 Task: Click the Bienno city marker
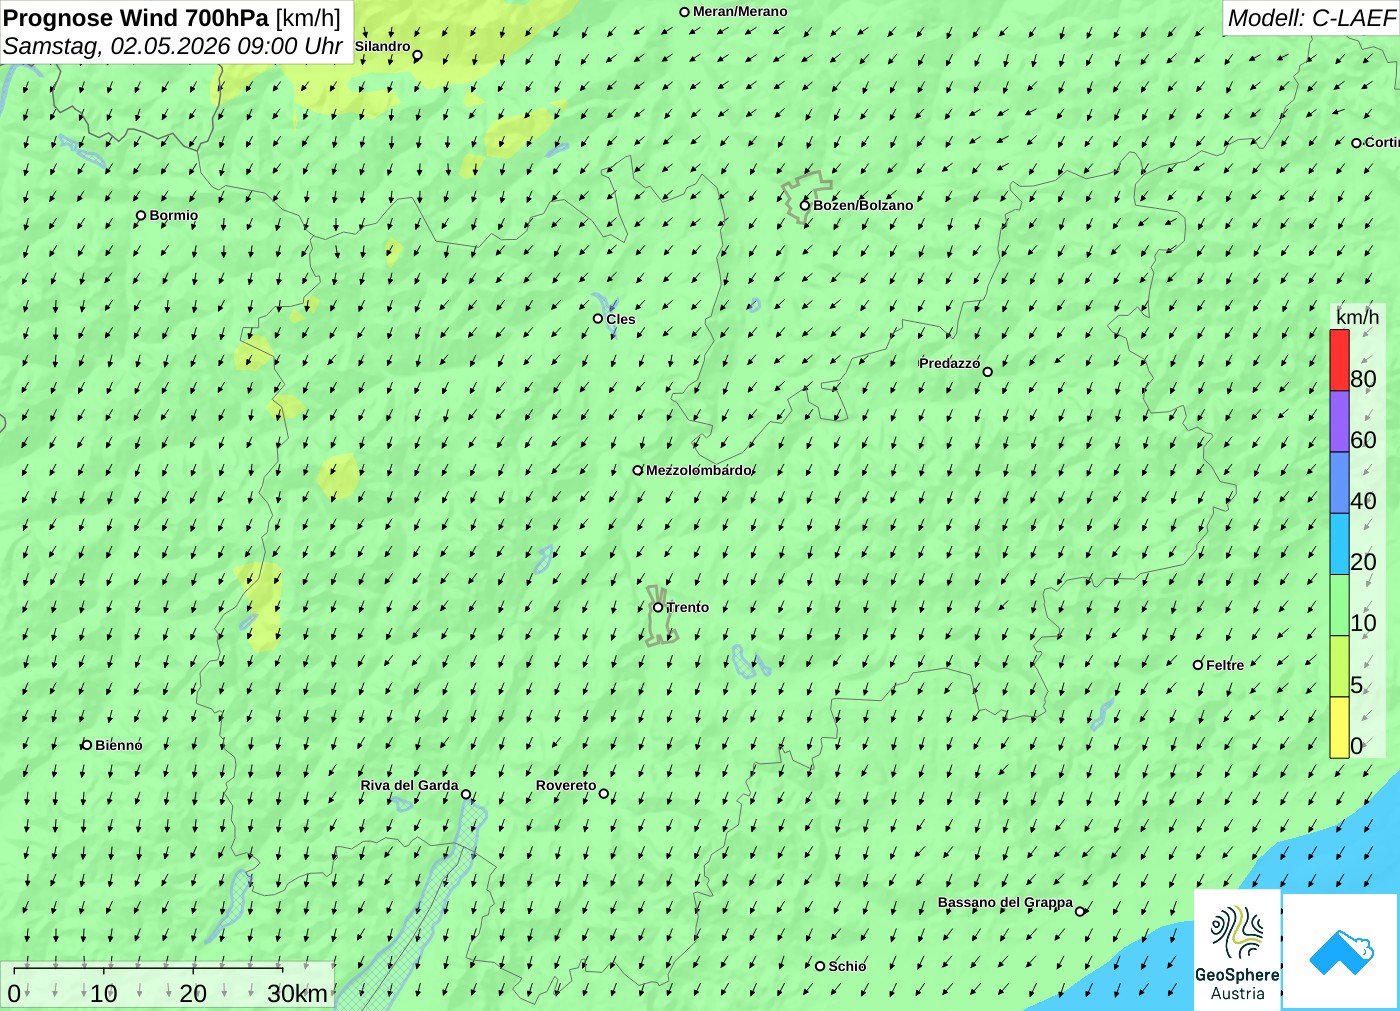[x=87, y=745]
